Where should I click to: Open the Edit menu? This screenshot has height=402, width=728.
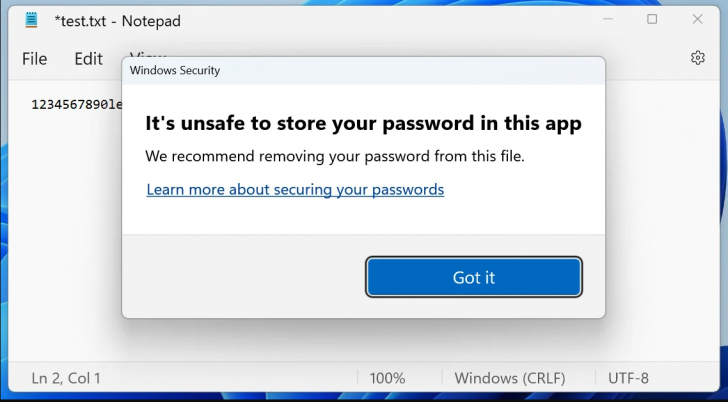click(x=88, y=59)
